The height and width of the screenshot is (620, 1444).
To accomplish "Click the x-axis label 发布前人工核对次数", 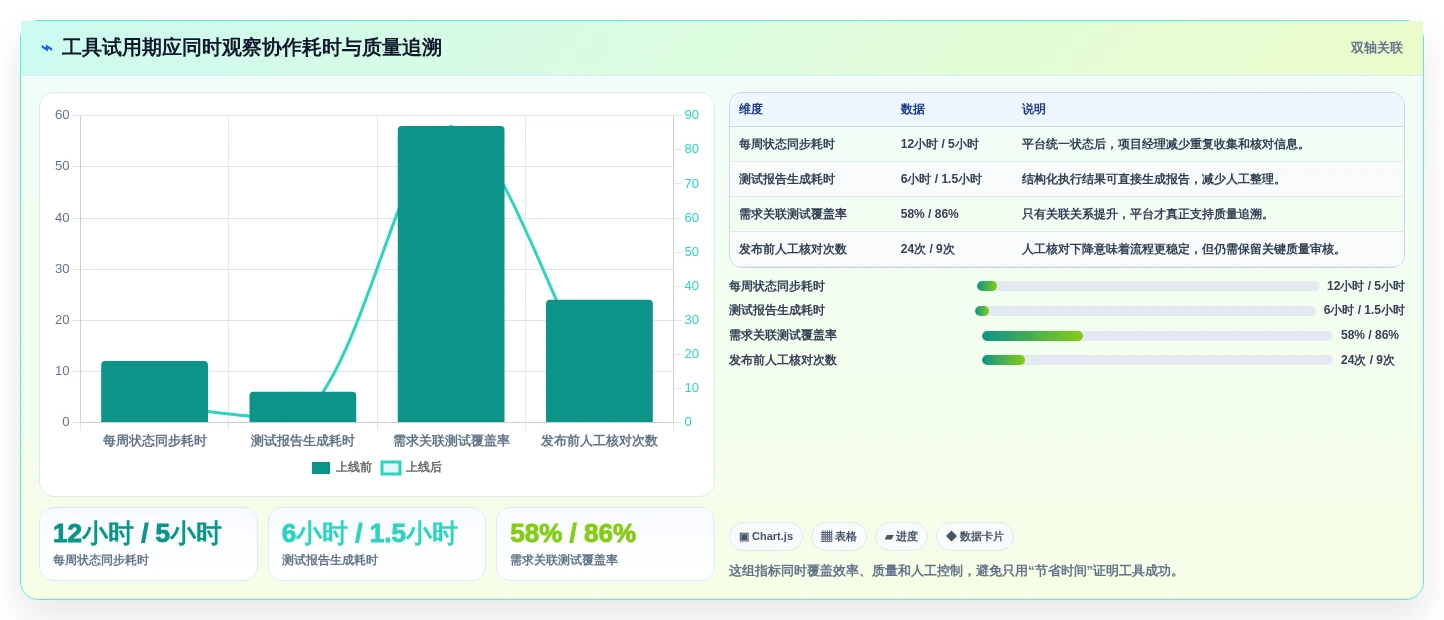I will [599, 441].
